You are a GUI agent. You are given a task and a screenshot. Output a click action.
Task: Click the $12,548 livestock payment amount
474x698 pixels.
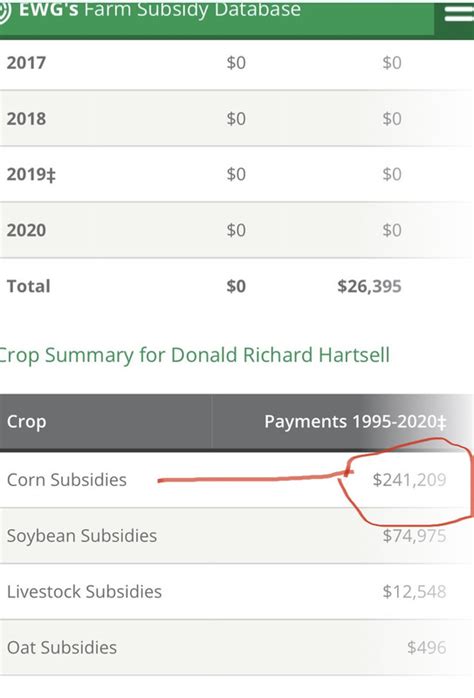pyautogui.click(x=414, y=592)
